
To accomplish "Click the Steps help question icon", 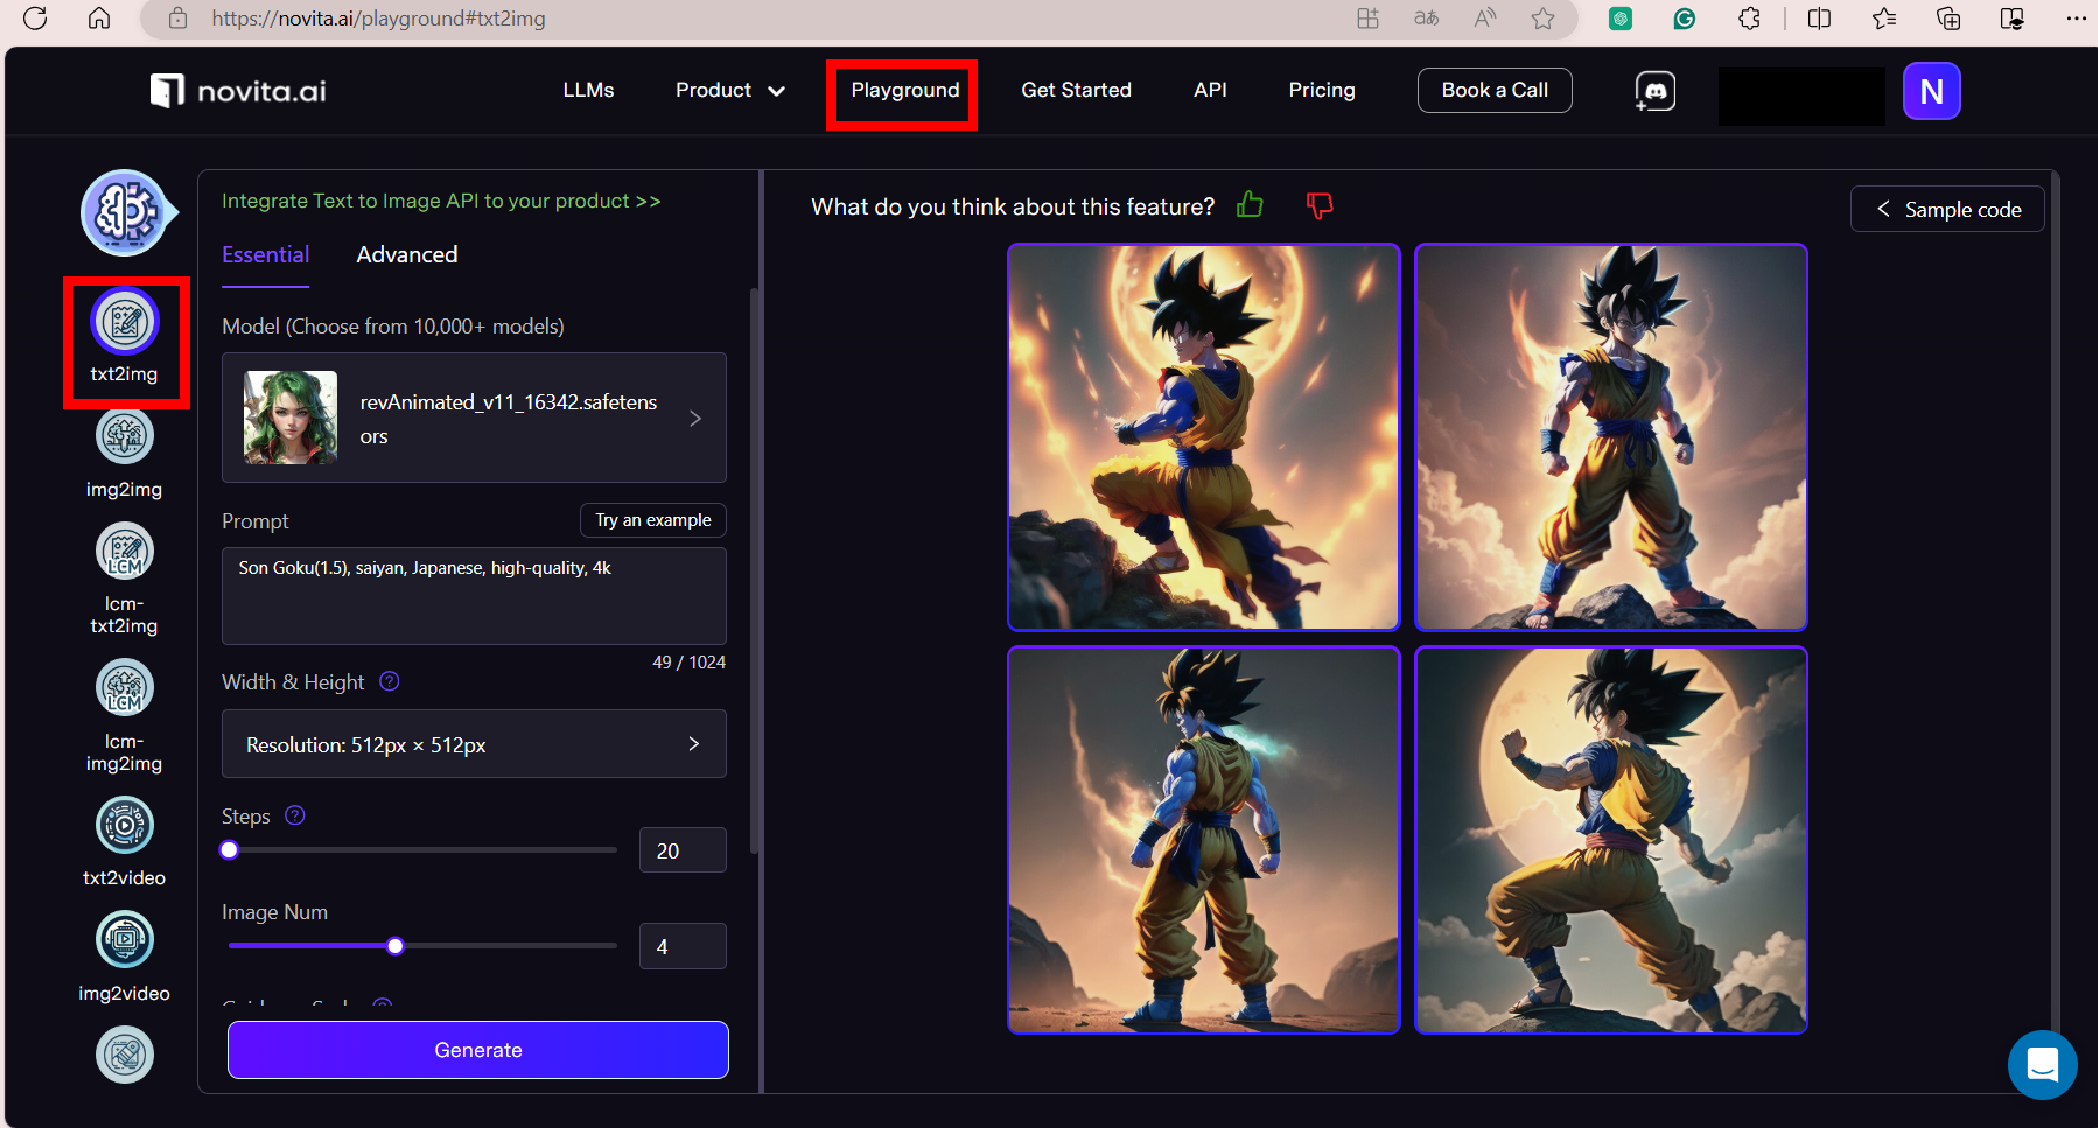I will (295, 815).
